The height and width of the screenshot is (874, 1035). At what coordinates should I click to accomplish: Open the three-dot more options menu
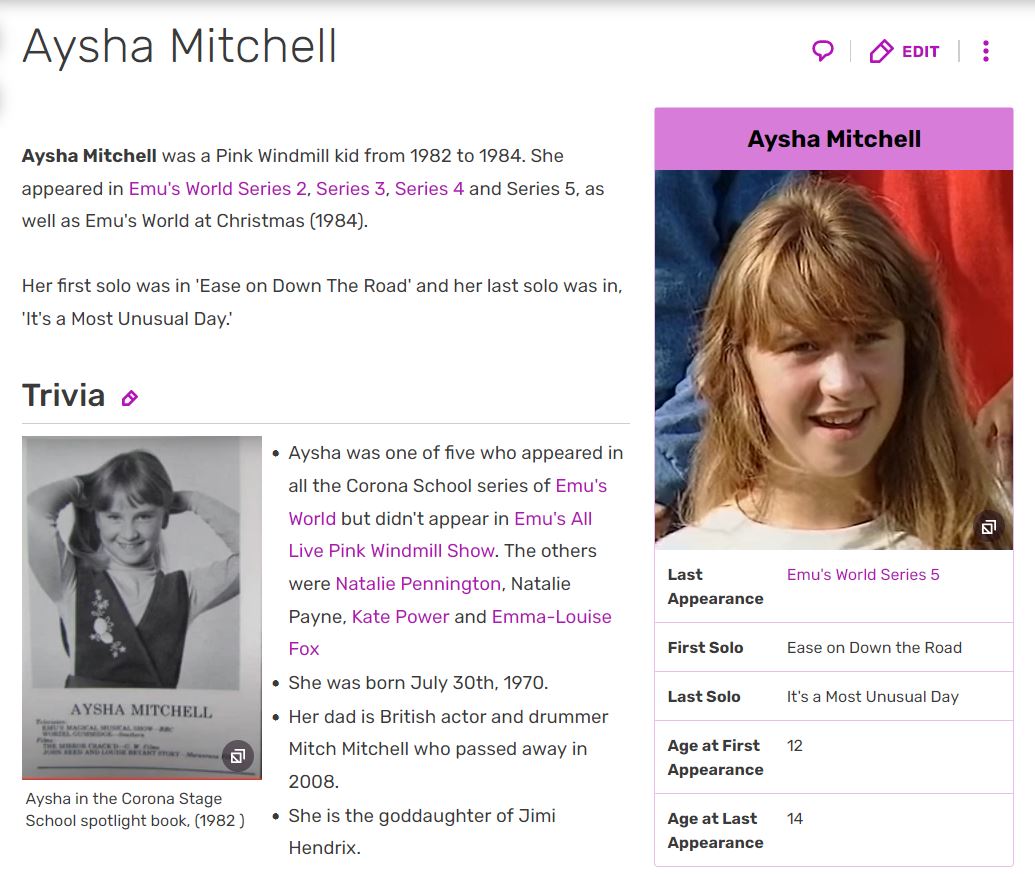click(985, 51)
